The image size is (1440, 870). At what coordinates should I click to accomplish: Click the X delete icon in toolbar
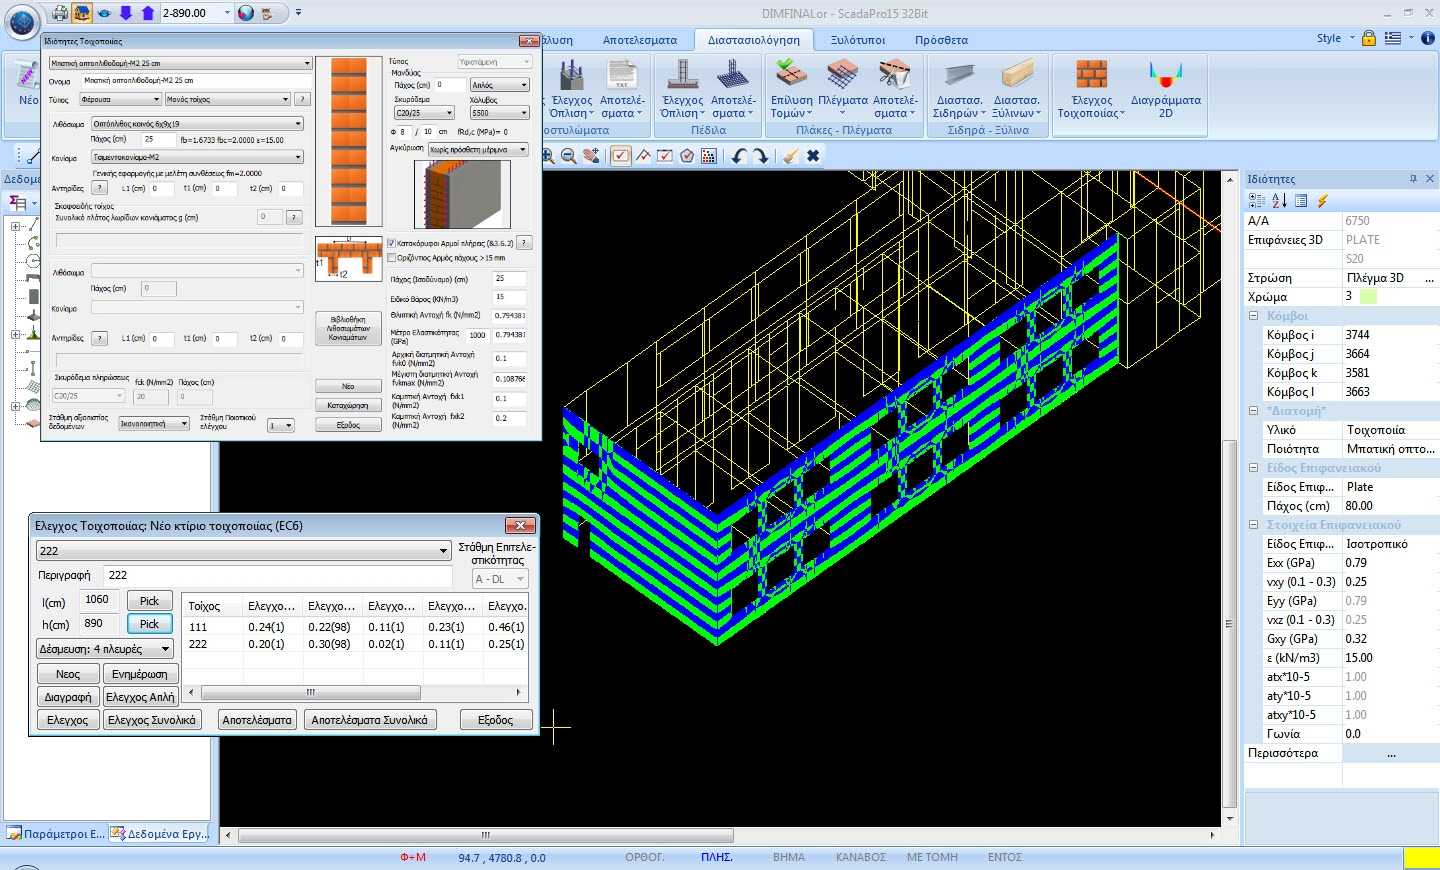coord(813,156)
